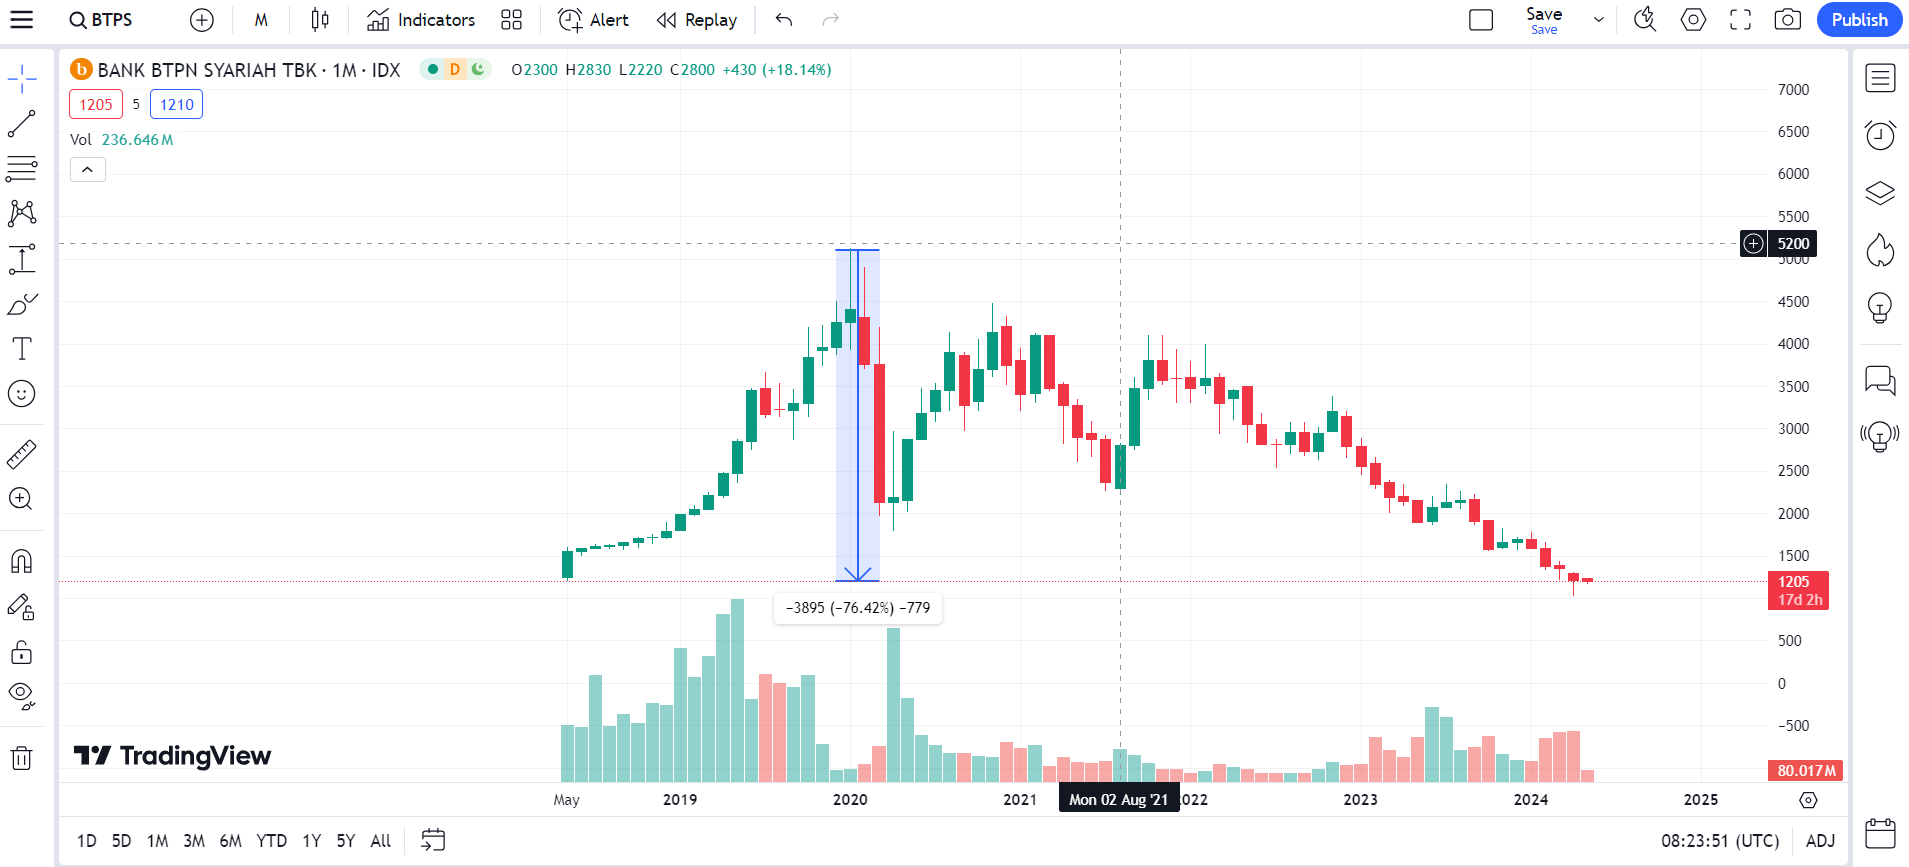1909x867 pixels.
Task: Open chat speech bubbles panel
Action: point(1880,380)
